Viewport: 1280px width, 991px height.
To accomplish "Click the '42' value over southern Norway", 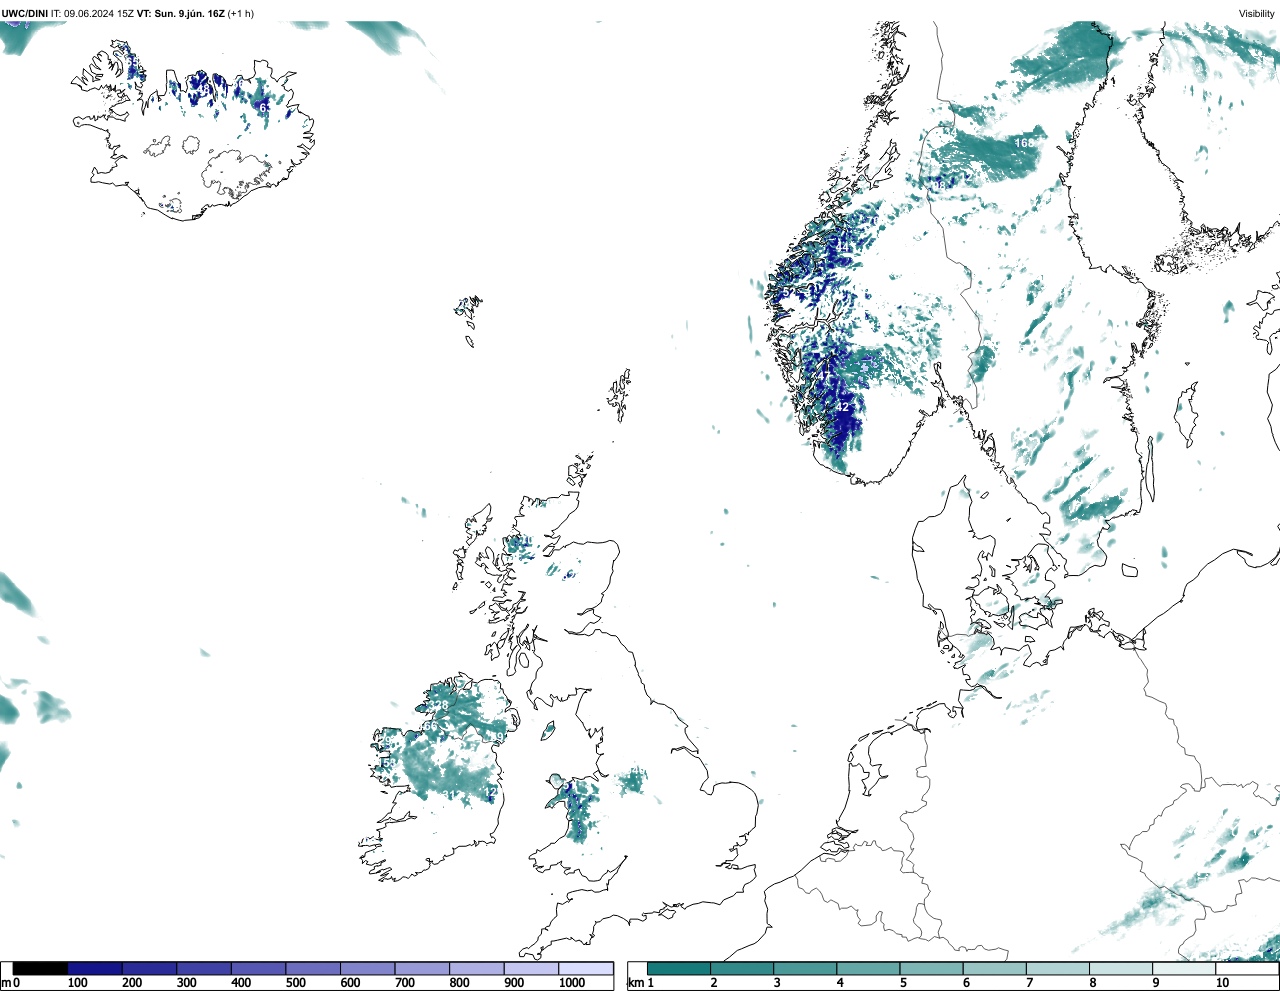I will pos(842,407).
